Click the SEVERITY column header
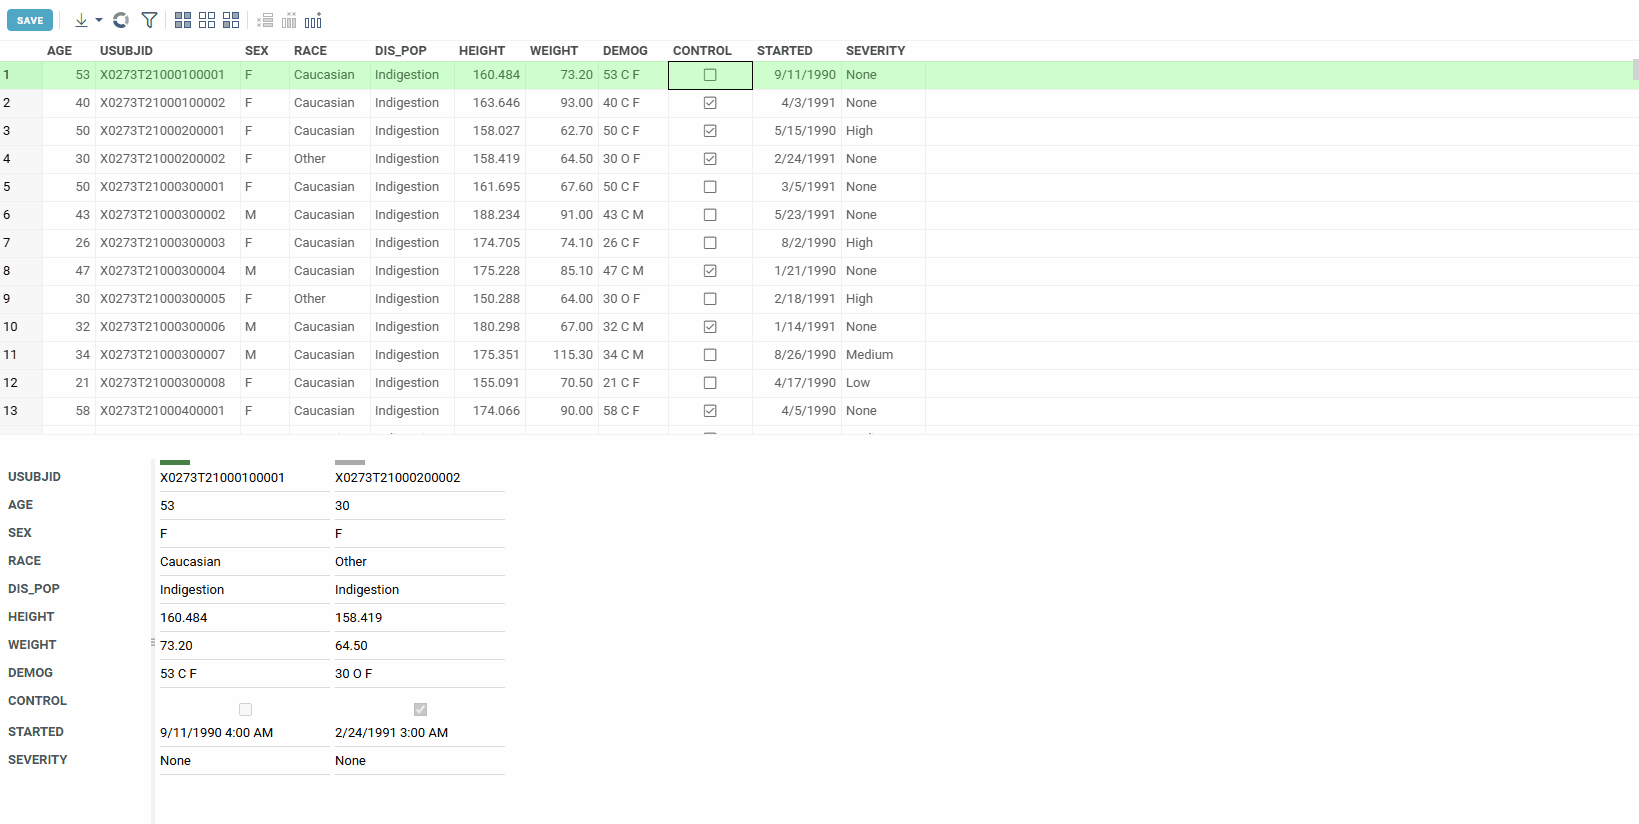1639x824 pixels. point(875,51)
